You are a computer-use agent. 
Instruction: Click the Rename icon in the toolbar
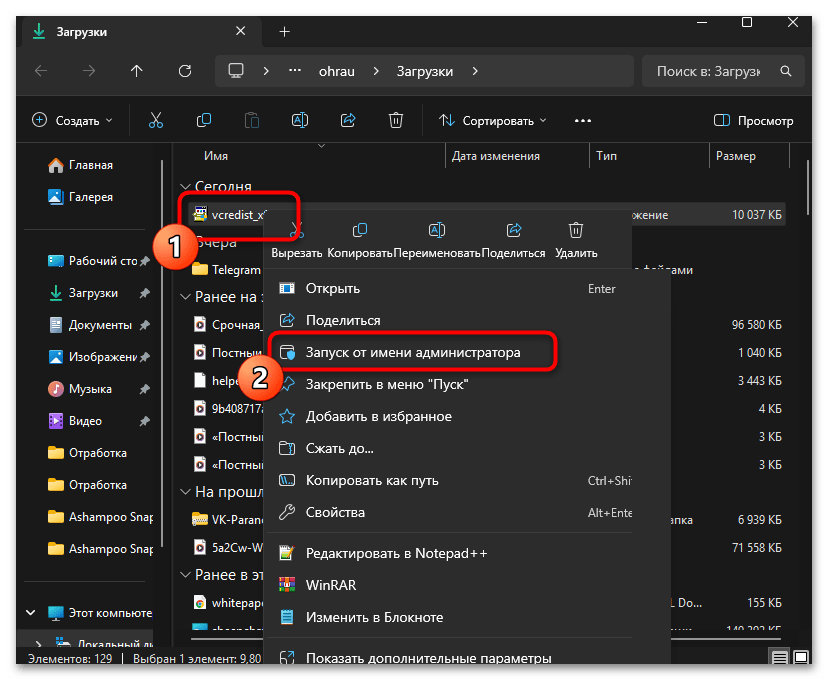[x=300, y=121]
